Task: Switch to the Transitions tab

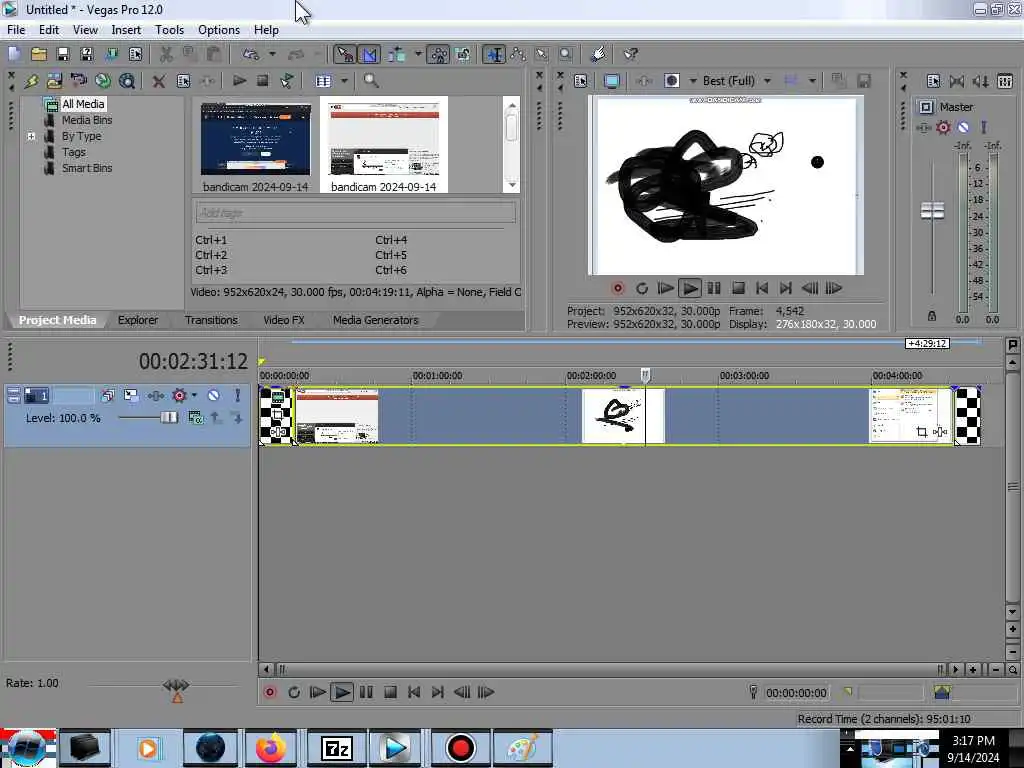Action: (x=211, y=320)
